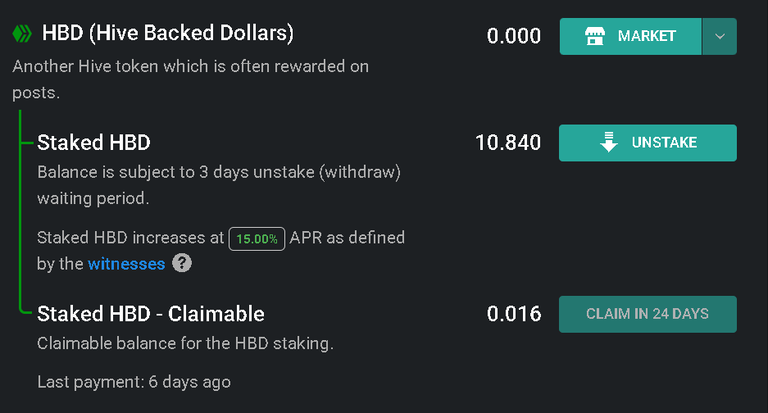Select the HBD (Hive Backed Dollars) heading

[x=168, y=33]
